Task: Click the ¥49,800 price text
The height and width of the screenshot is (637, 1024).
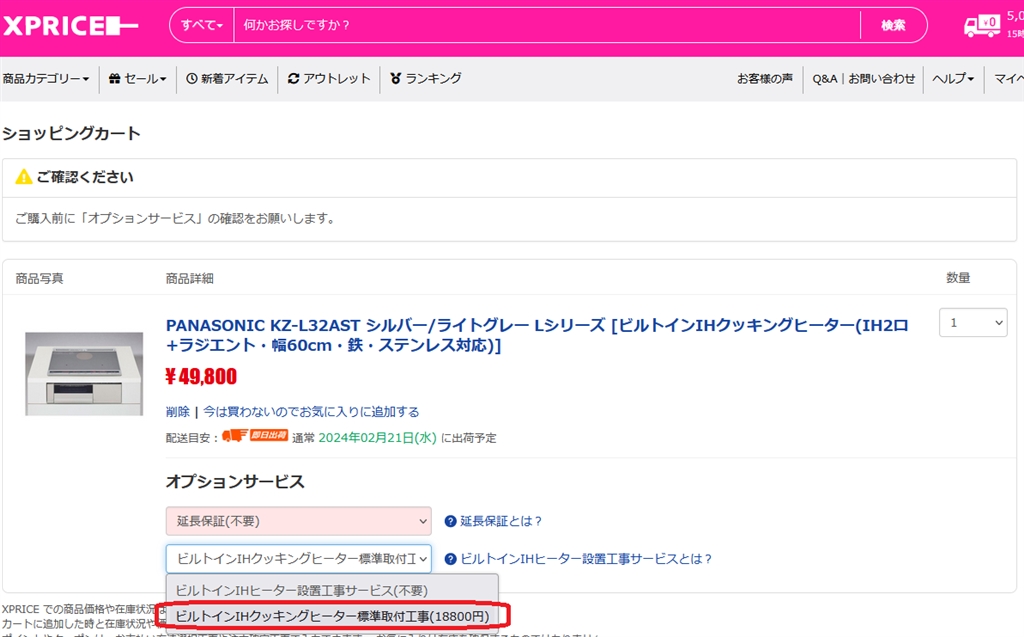Action: click(201, 377)
